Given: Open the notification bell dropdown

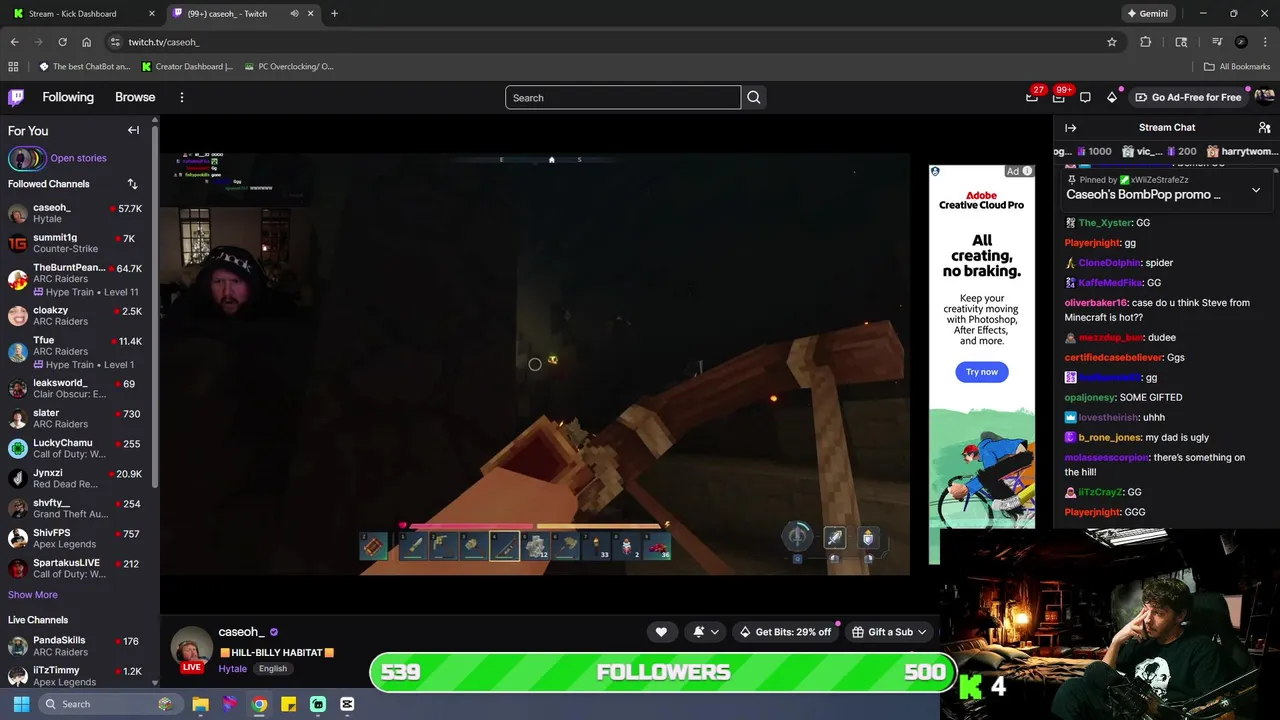Looking at the screenshot, I should pyautogui.click(x=706, y=632).
